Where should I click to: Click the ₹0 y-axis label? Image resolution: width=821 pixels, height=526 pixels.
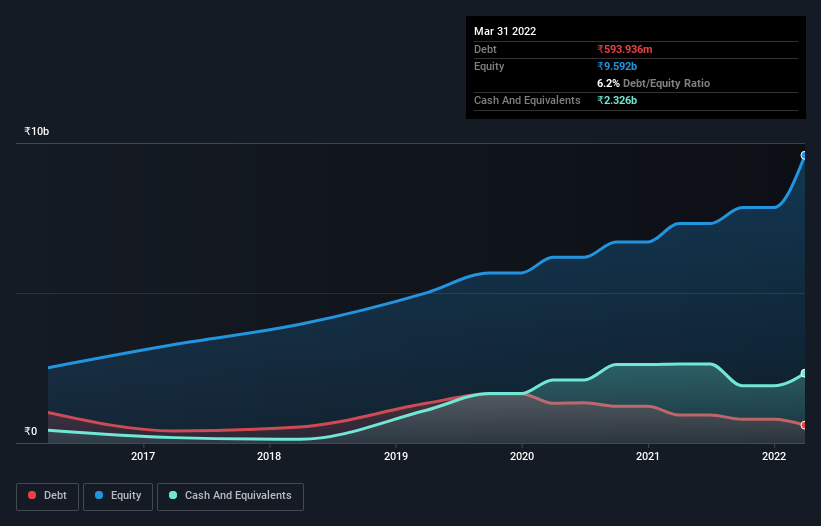click(31, 431)
